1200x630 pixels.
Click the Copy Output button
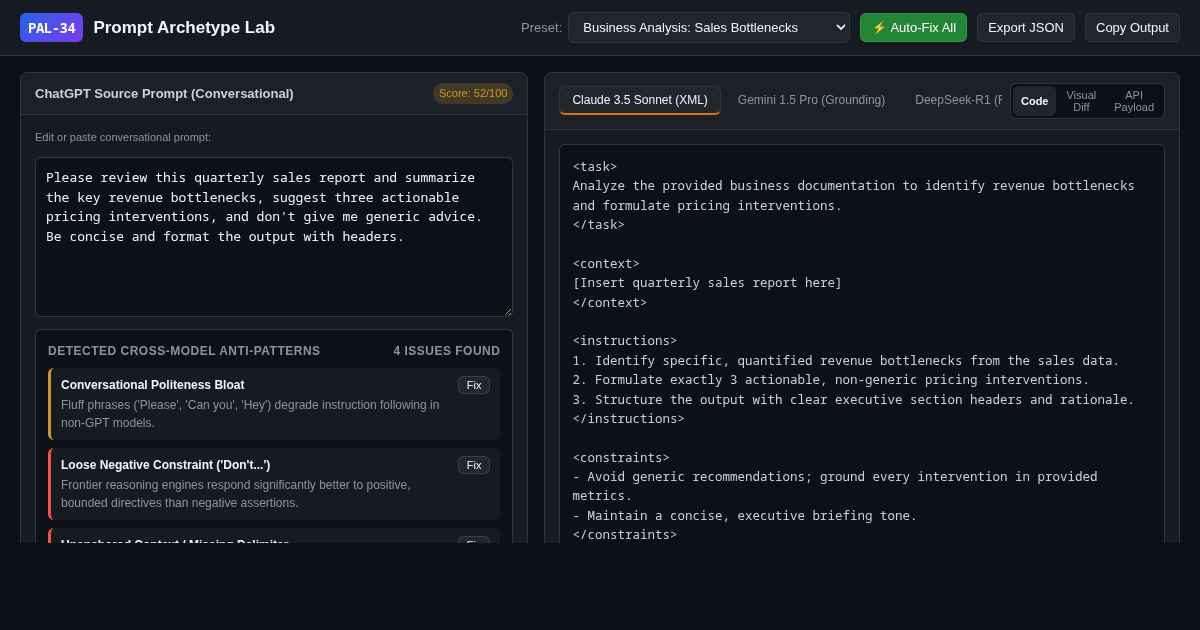(1132, 28)
